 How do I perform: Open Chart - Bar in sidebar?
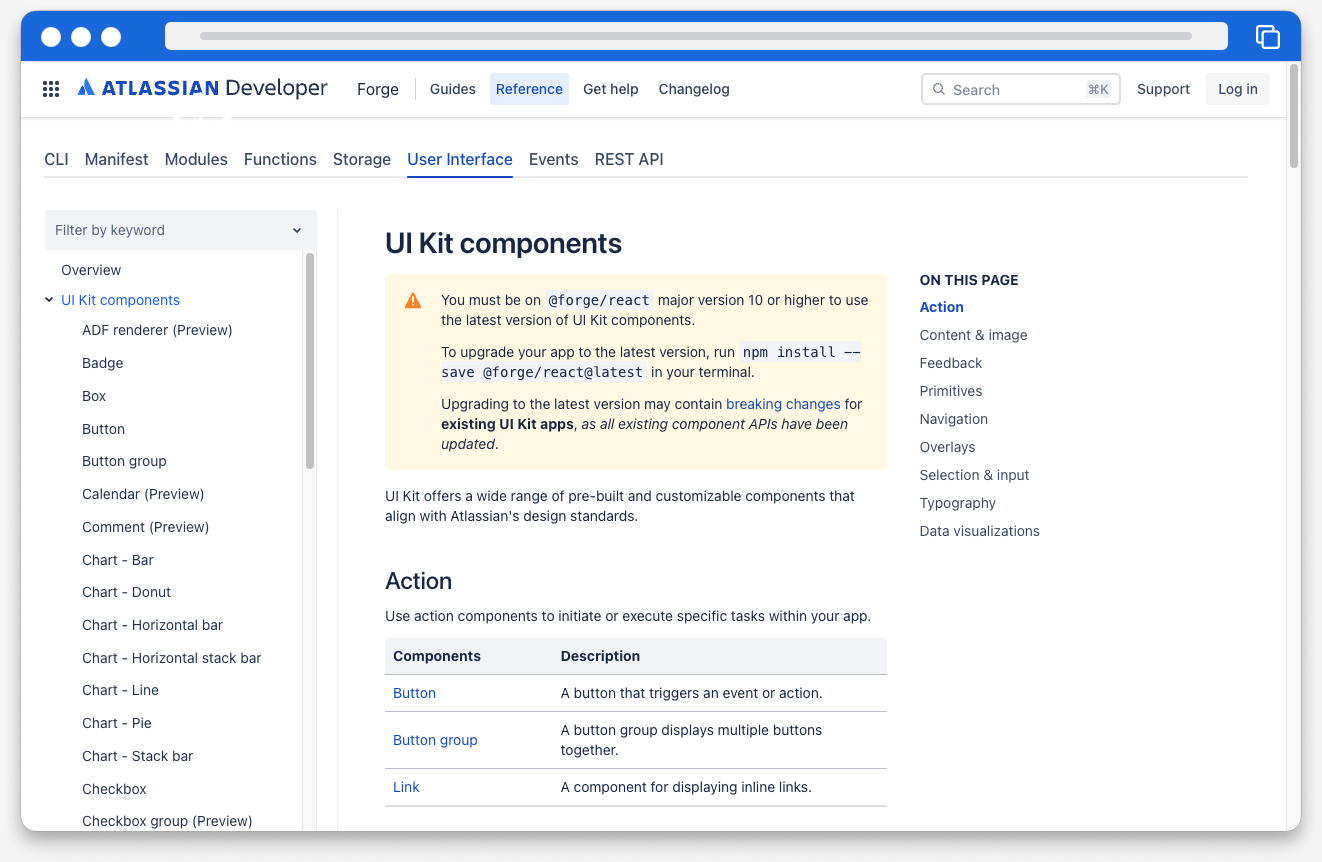click(x=118, y=560)
